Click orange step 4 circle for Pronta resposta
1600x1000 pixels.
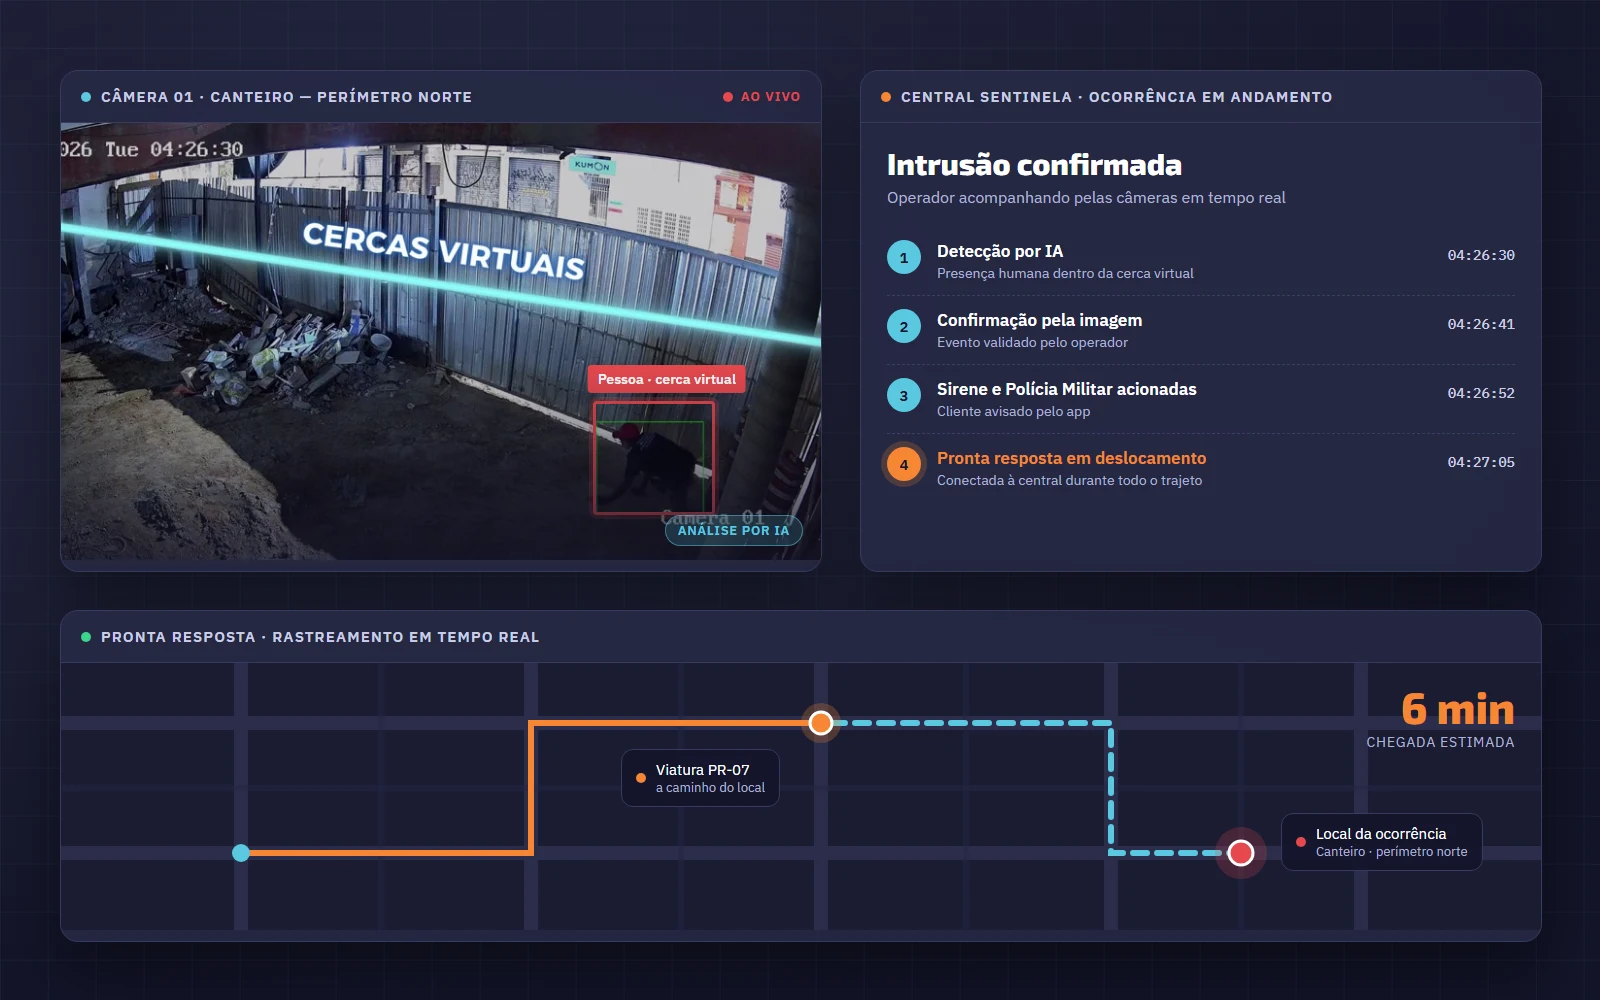point(904,465)
